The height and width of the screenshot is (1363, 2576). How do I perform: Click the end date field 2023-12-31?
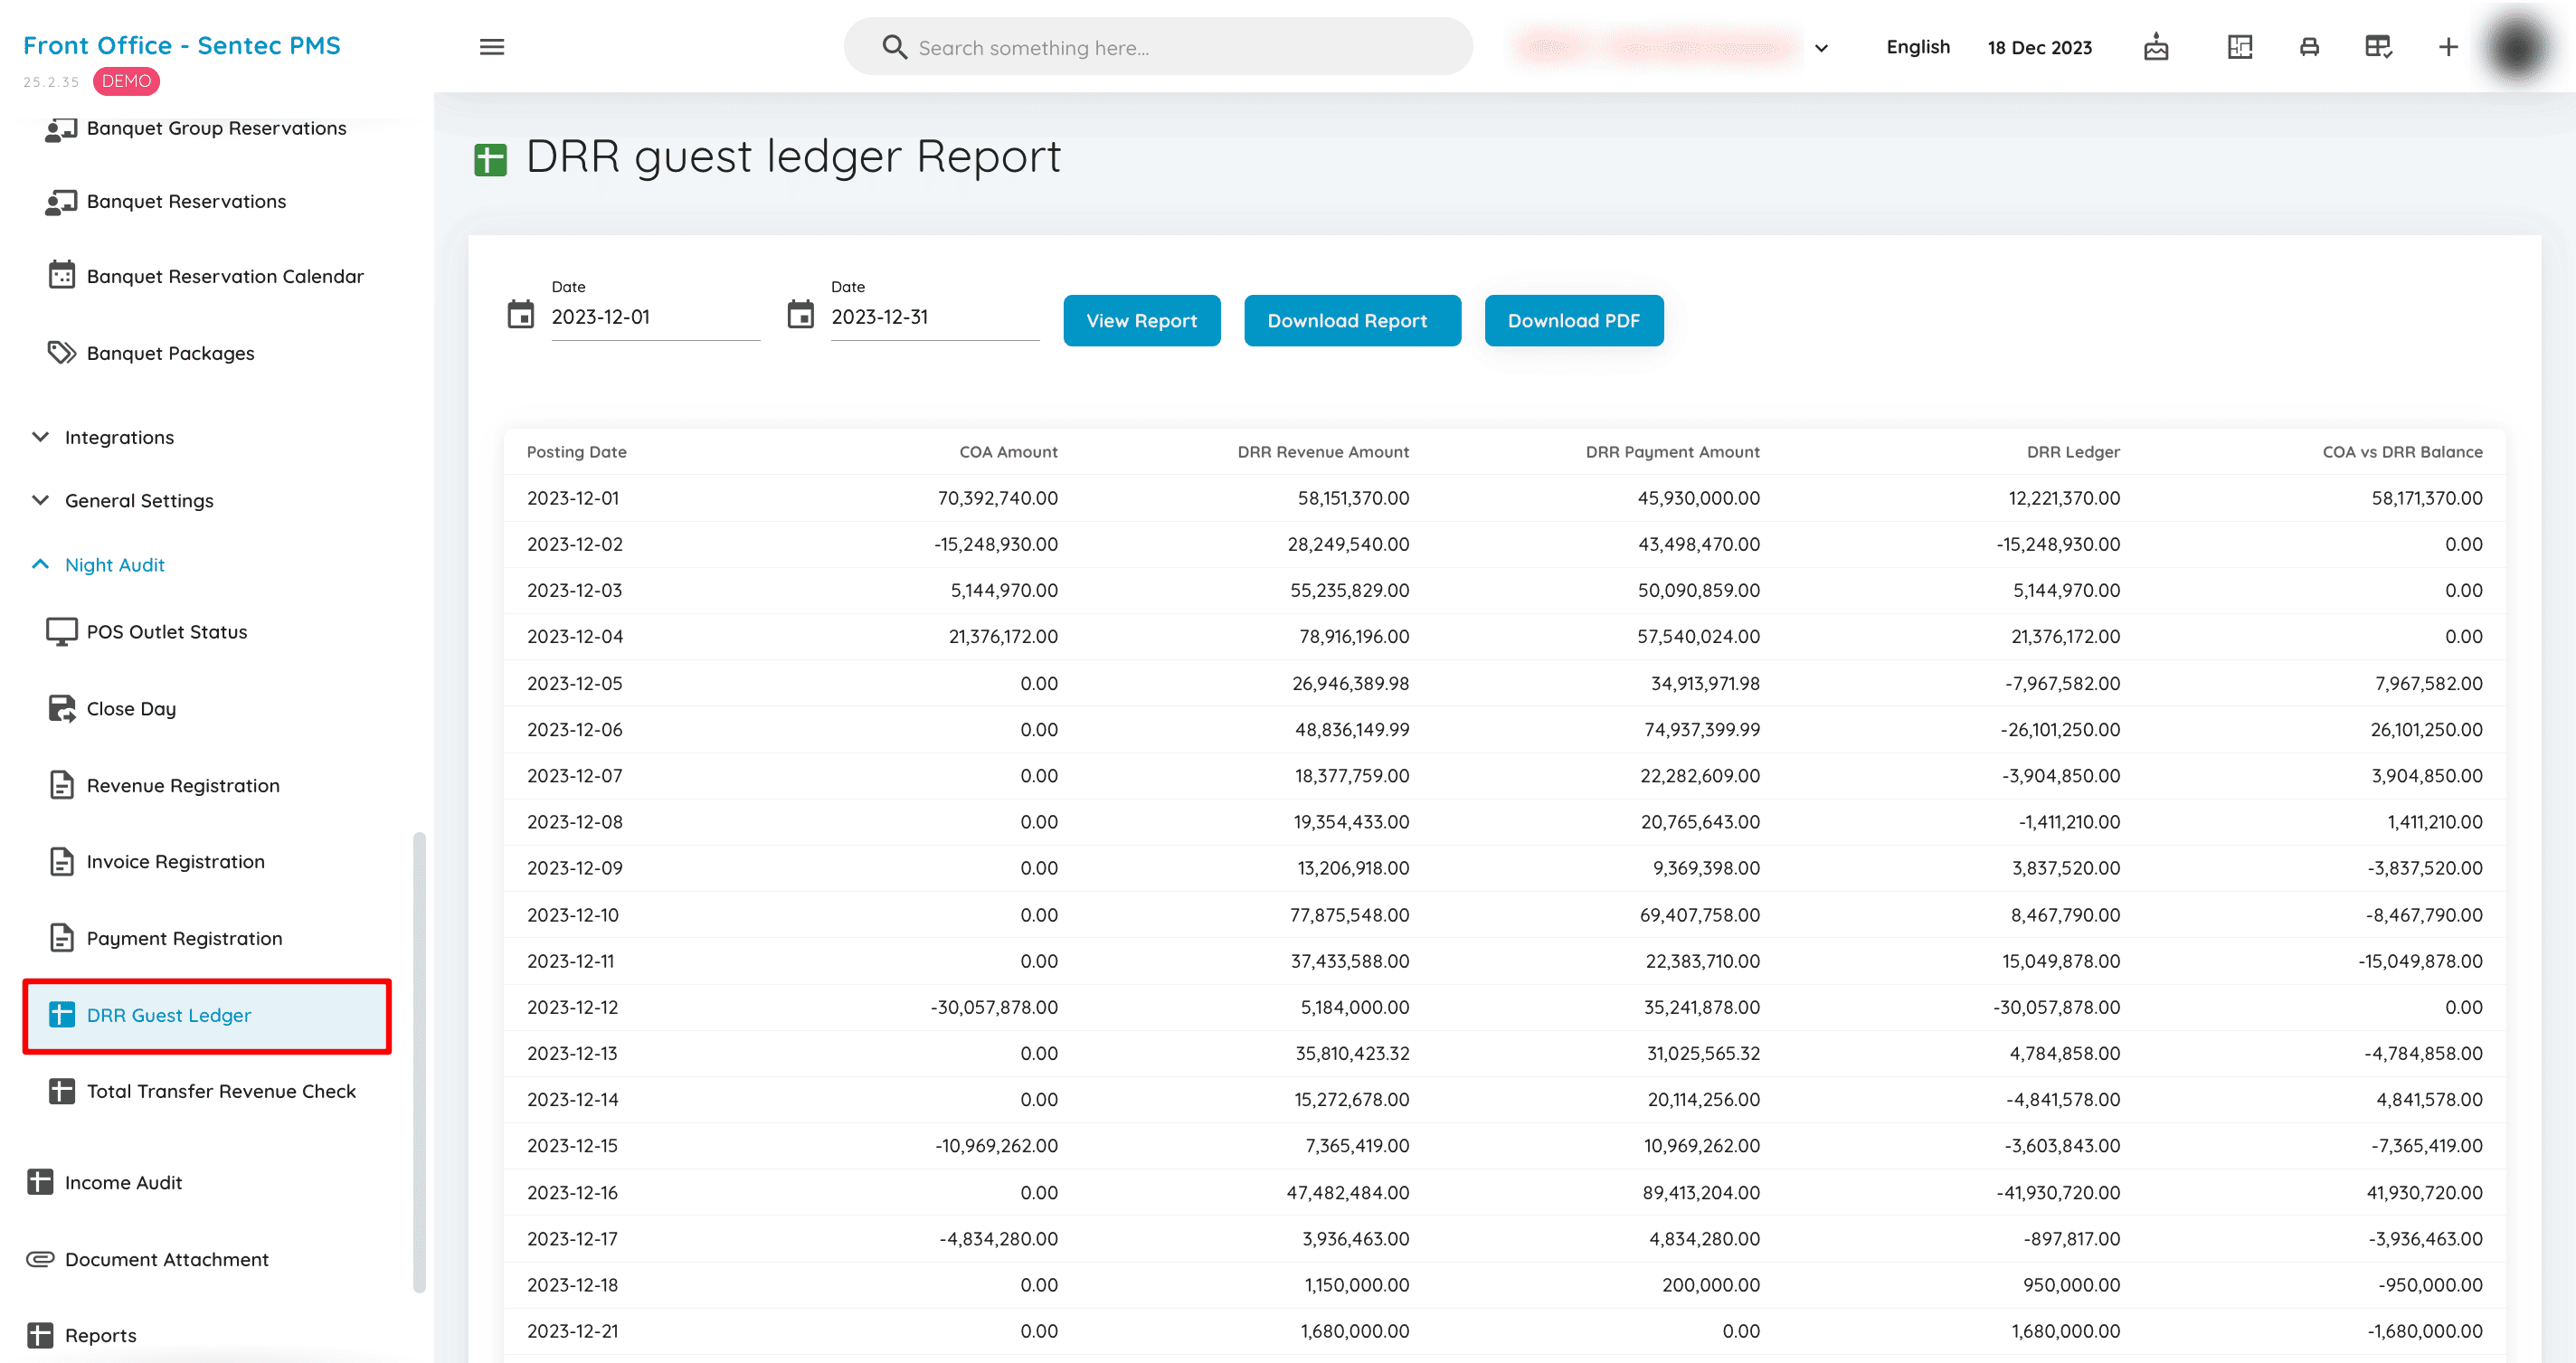click(934, 317)
